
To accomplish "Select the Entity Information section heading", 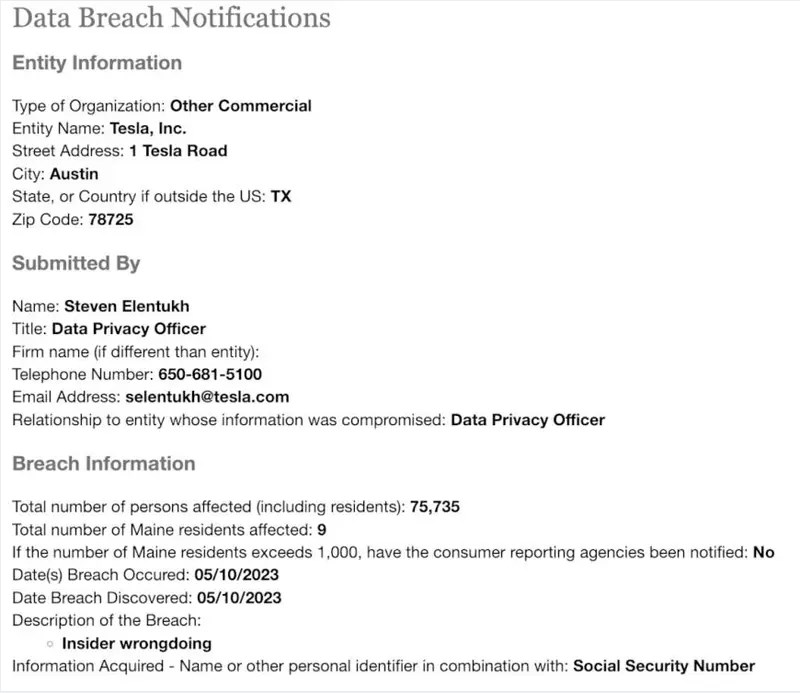I will pyautogui.click(x=97, y=63).
